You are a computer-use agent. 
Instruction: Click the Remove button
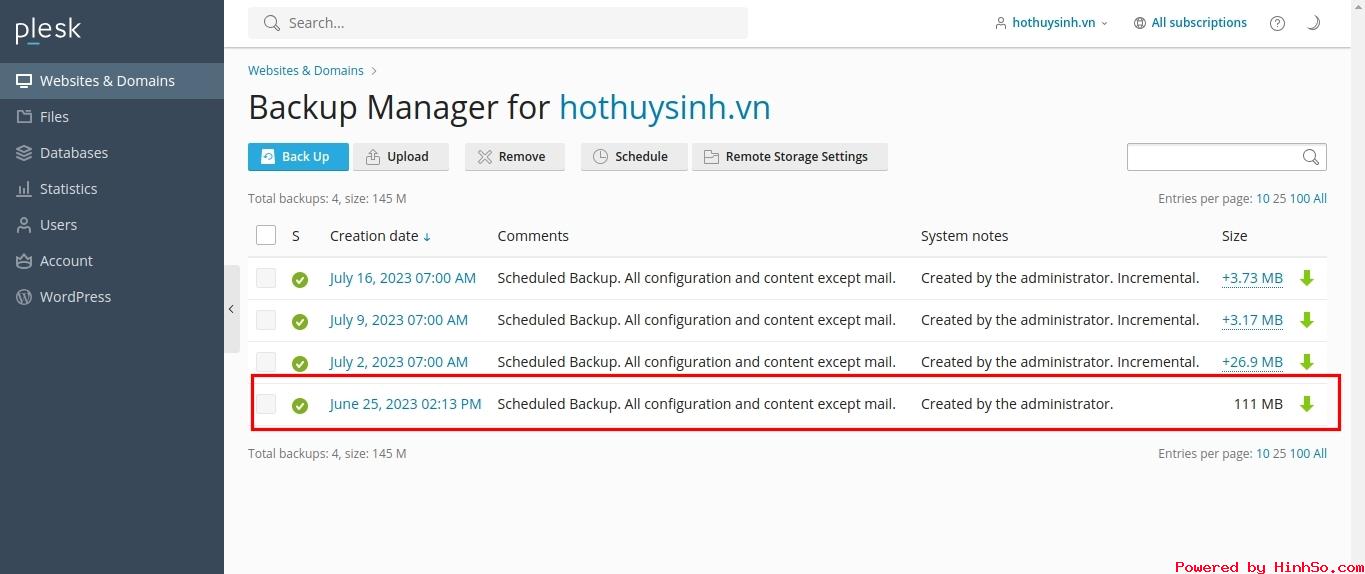click(515, 157)
